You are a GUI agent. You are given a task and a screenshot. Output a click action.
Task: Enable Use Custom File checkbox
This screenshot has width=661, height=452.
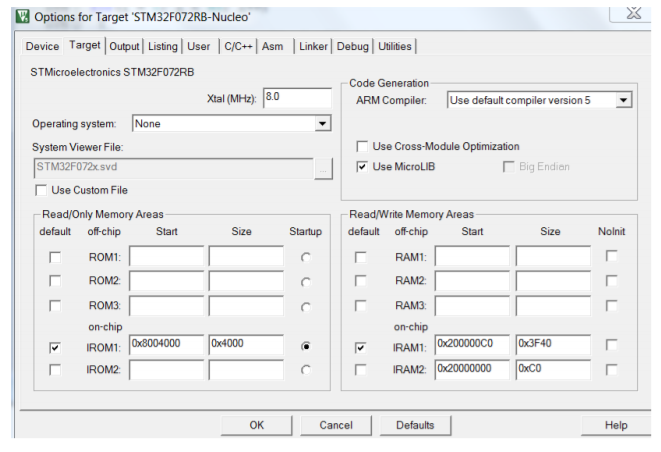pyautogui.click(x=41, y=191)
